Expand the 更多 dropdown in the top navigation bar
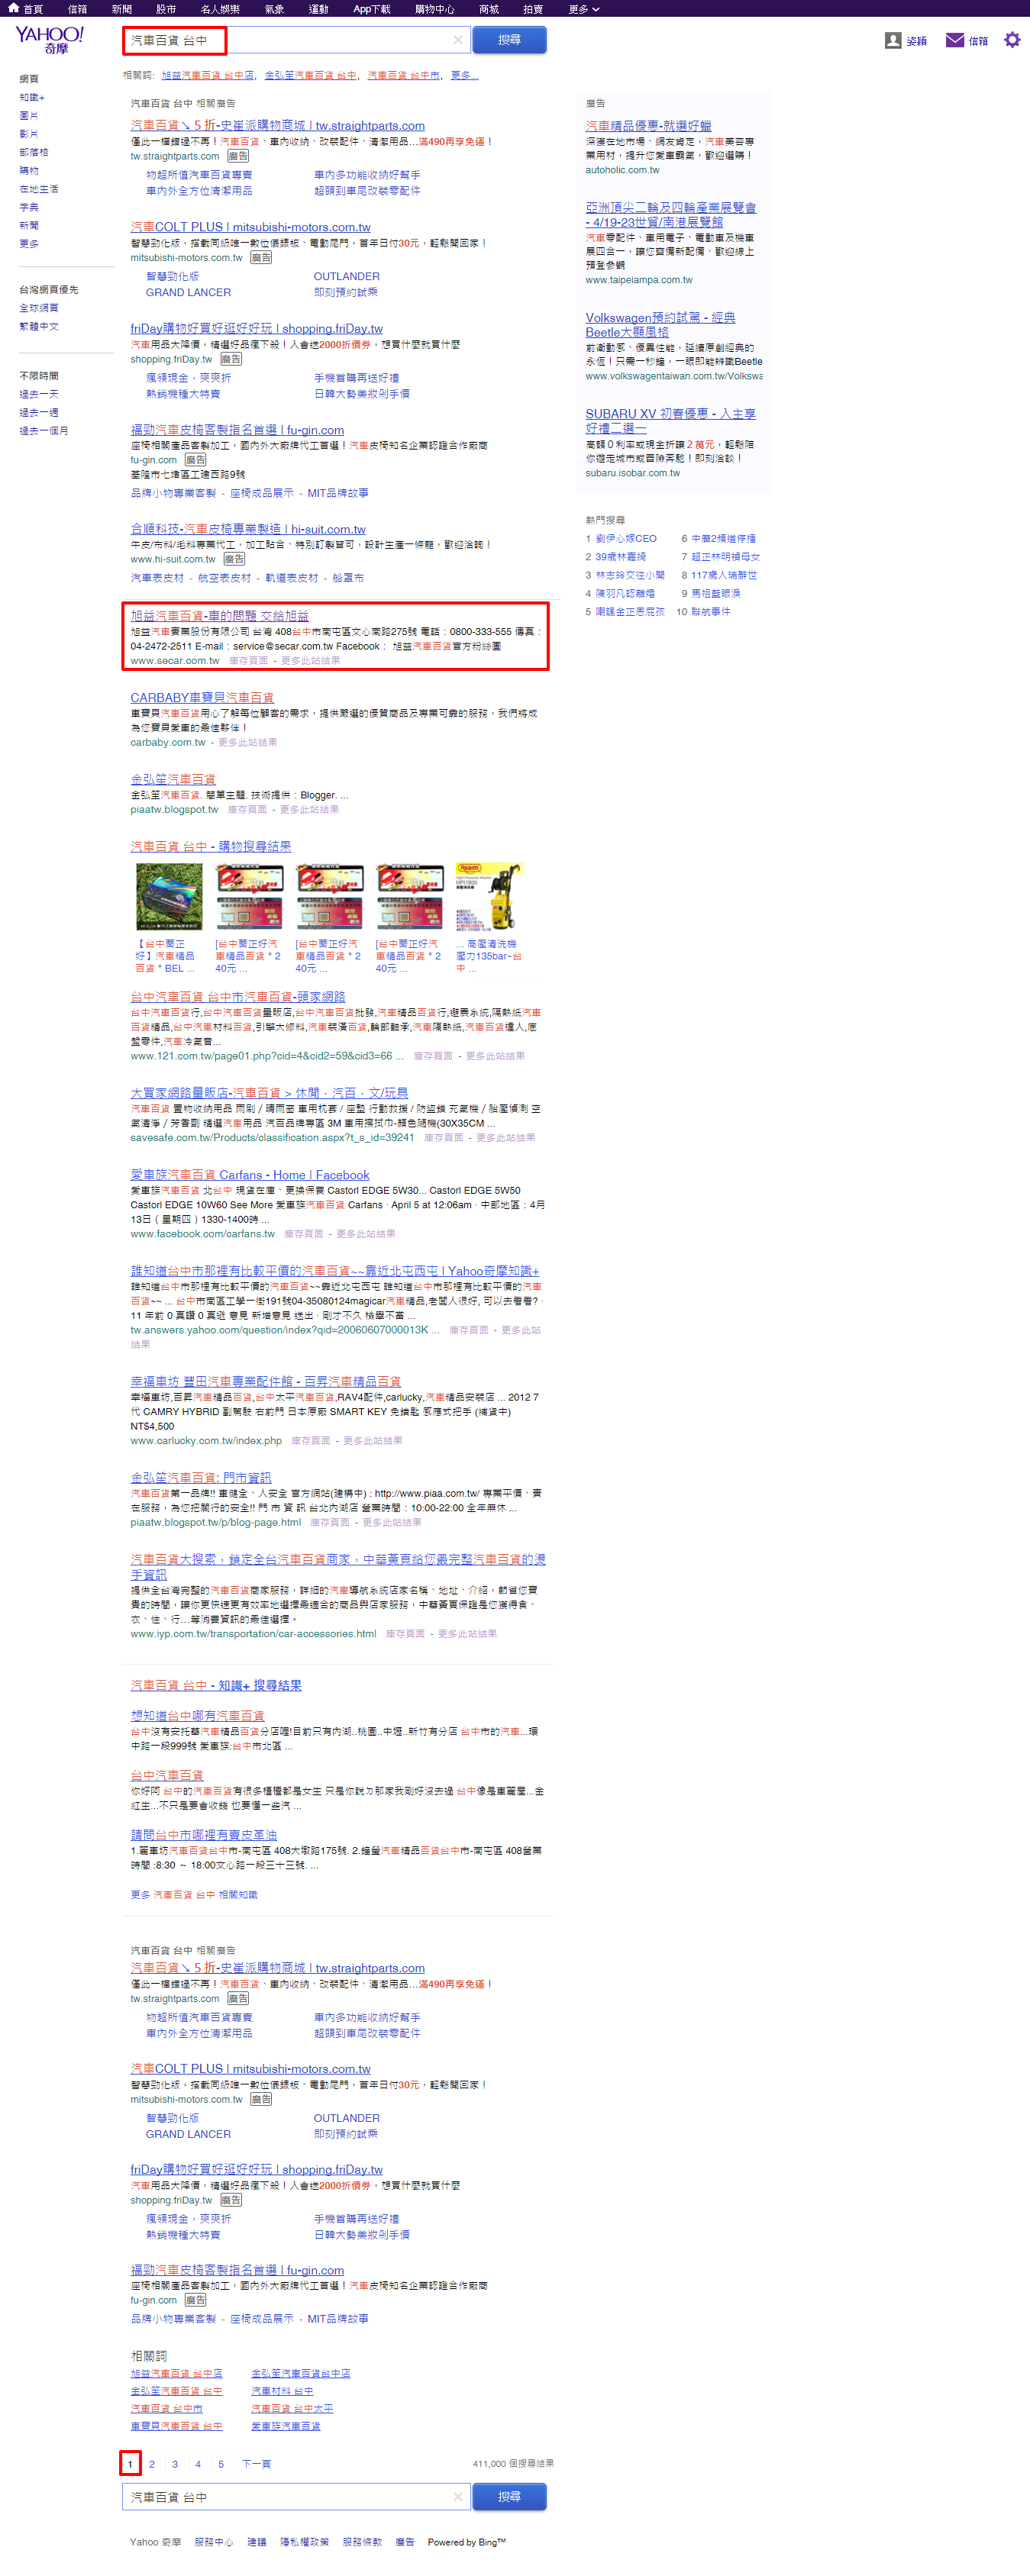This screenshot has width=1030, height=2576. click(584, 9)
